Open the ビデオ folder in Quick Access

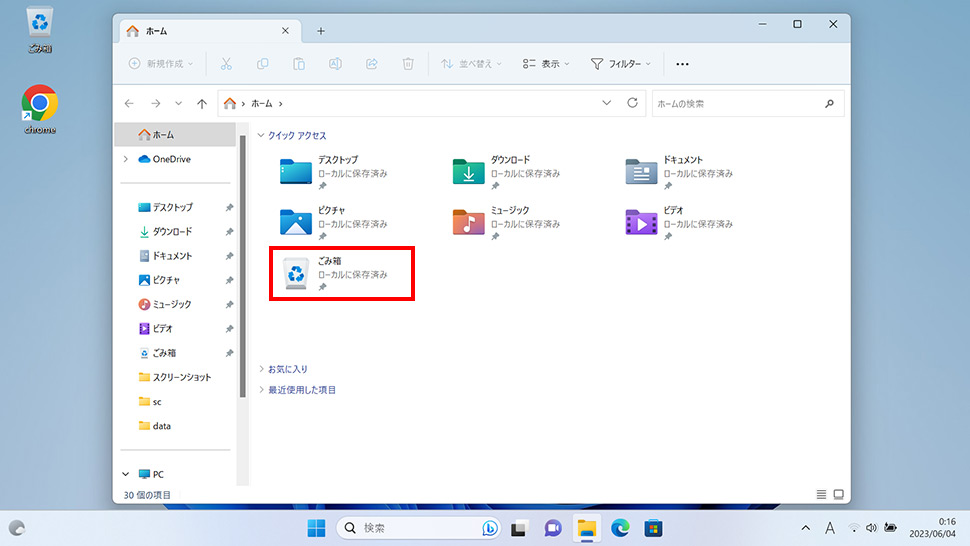tap(679, 223)
